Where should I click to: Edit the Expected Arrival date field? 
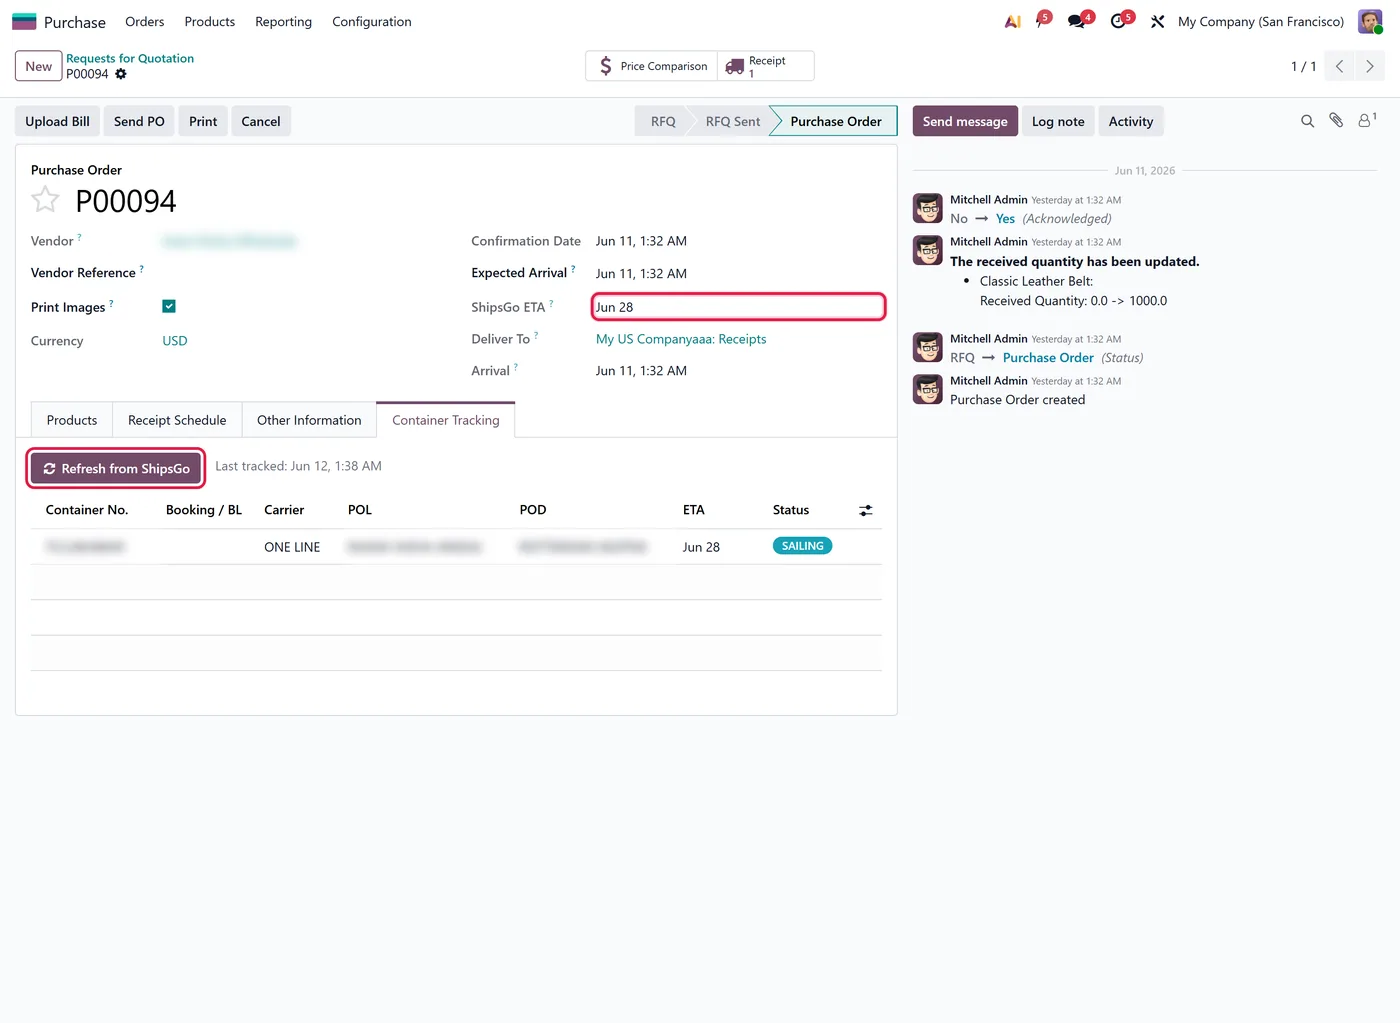coord(641,274)
